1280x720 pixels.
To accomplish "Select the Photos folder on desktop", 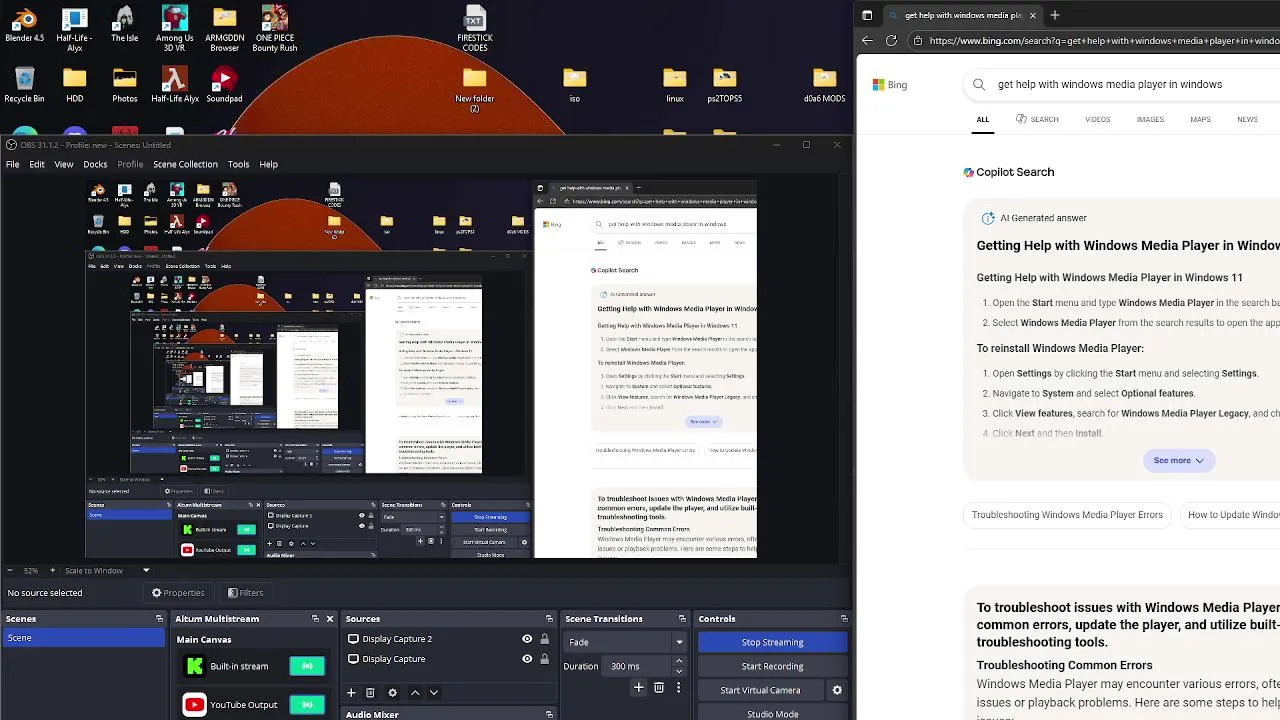I will click(124, 86).
